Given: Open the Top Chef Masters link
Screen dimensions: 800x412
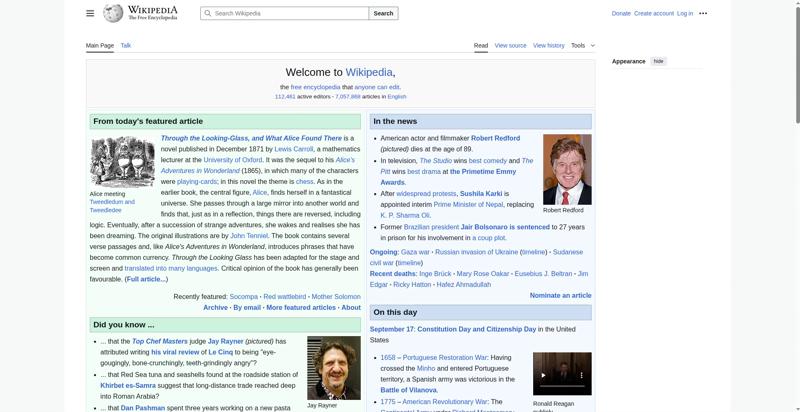Looking at the screenshot, I should (160, 341).
